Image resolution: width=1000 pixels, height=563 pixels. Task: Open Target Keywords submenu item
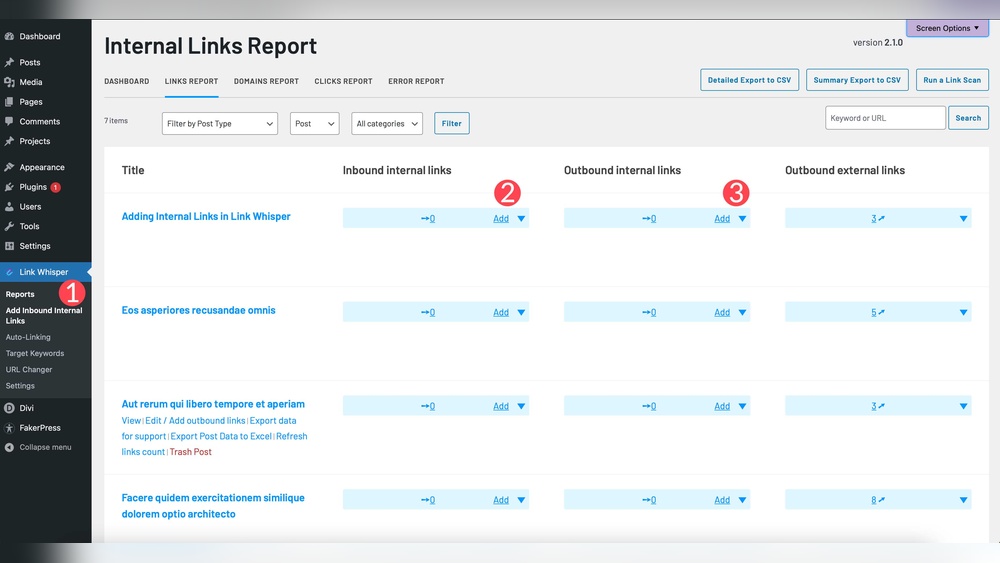[x=35, y=353]
